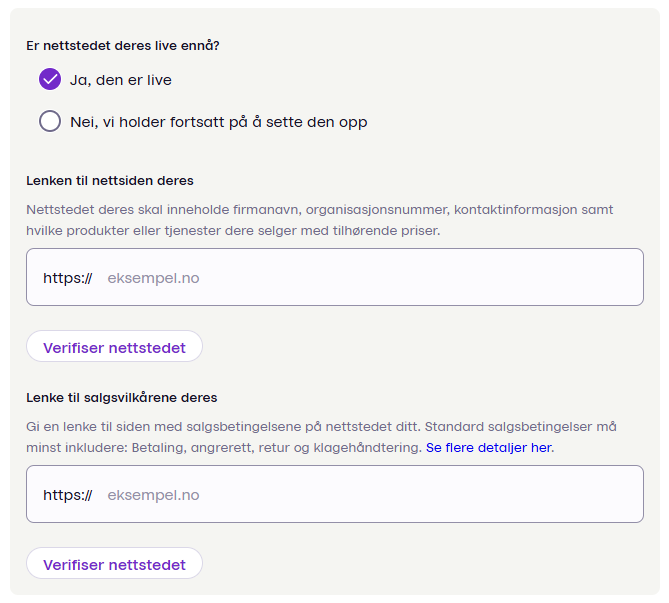This screenshot has height=603, width=669.
Task: Click the https:// prefix in salgsvilkårene field
Action: (x=67, y=495)
